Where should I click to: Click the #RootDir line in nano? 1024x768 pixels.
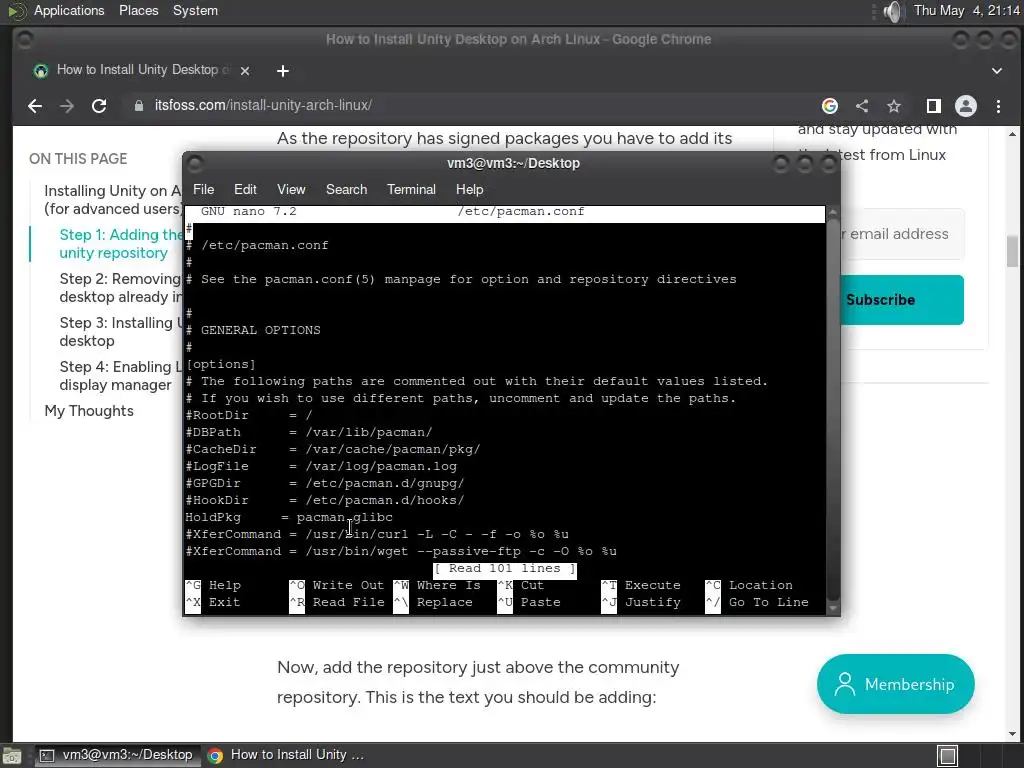[x=249, y=415]
